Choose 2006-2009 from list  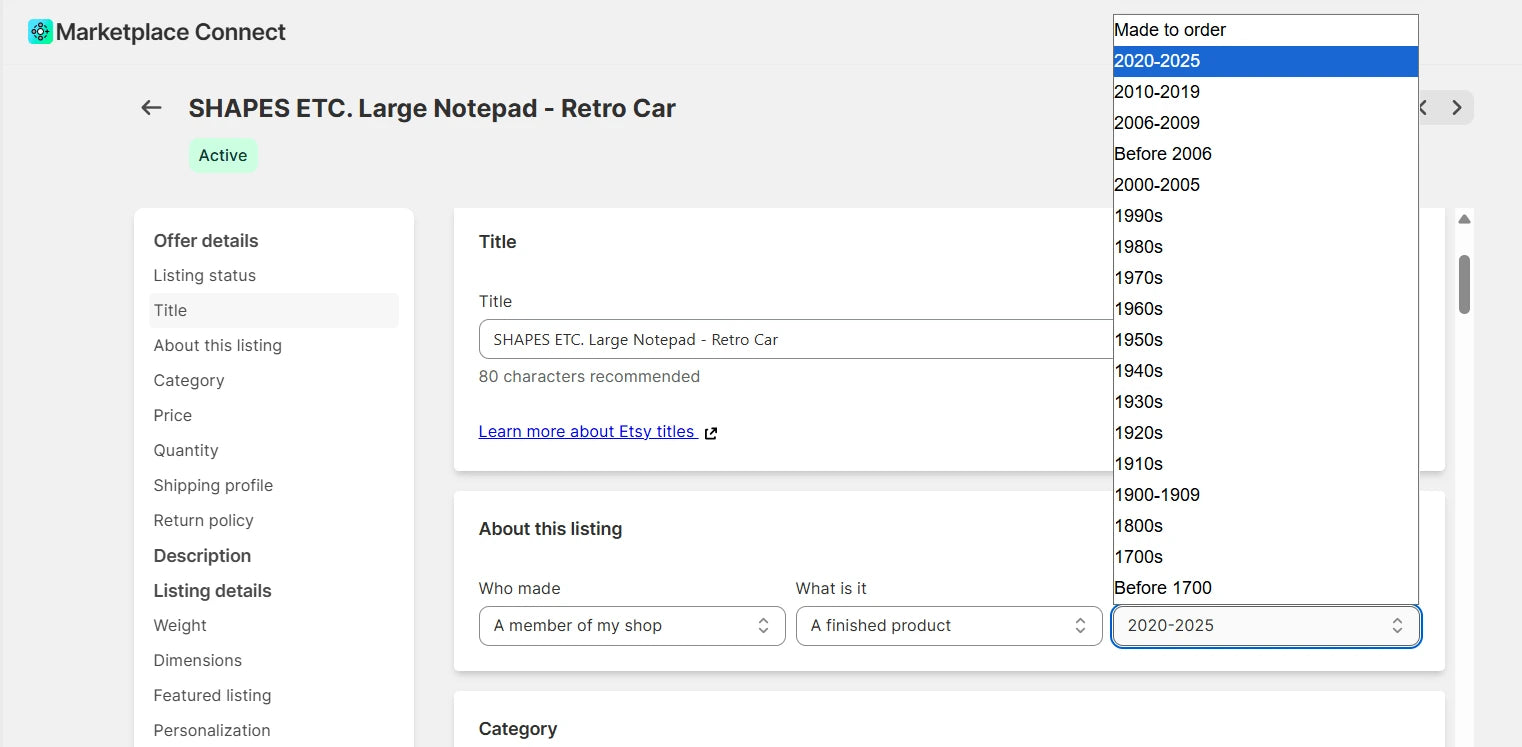pyautogui.click(x=1266, y=123)
